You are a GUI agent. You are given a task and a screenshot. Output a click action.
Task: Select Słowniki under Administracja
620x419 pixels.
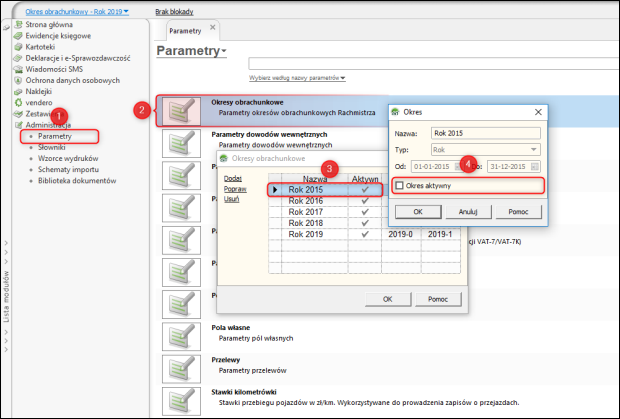pyautogui.click(x=51, y=147)
